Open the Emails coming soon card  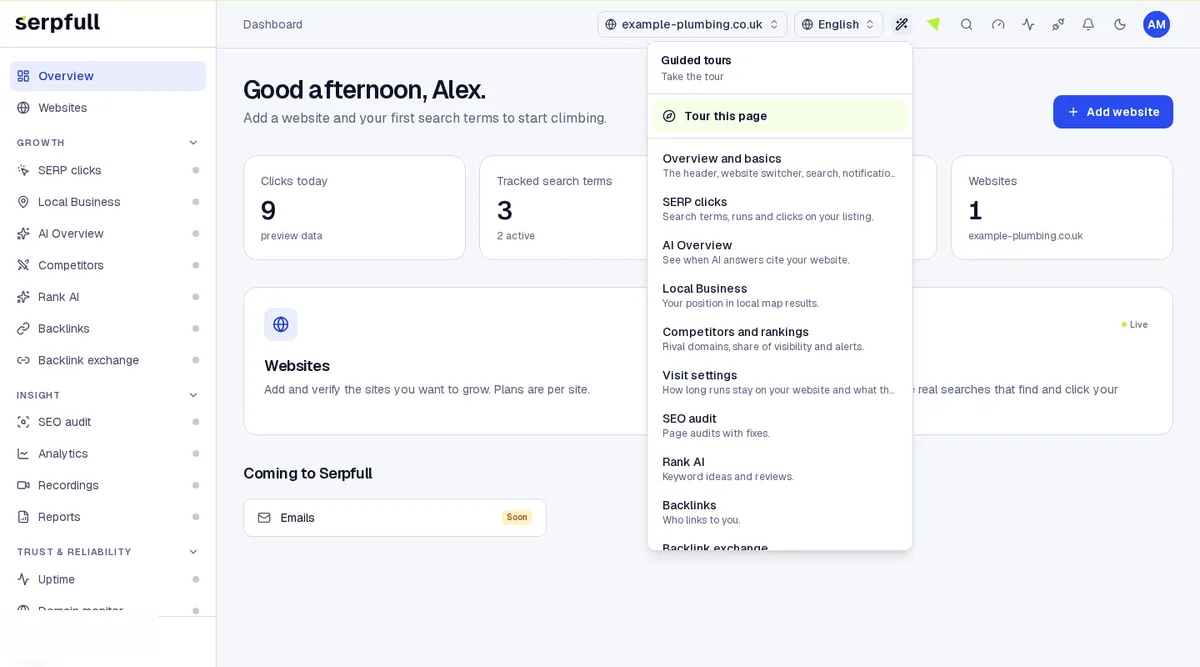(395, 518)
